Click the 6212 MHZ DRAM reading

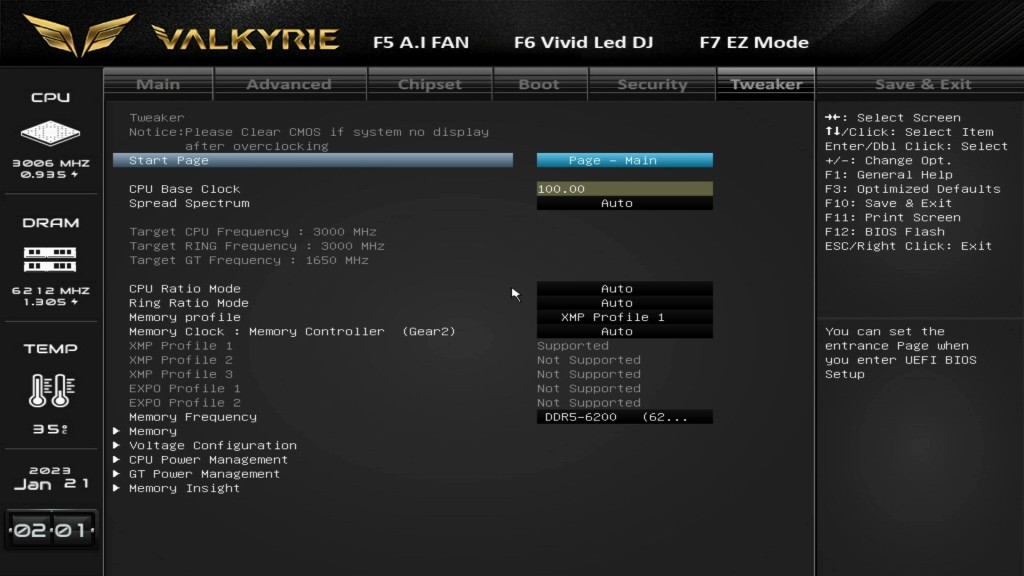pyautogui.click(x=51, y=291)
